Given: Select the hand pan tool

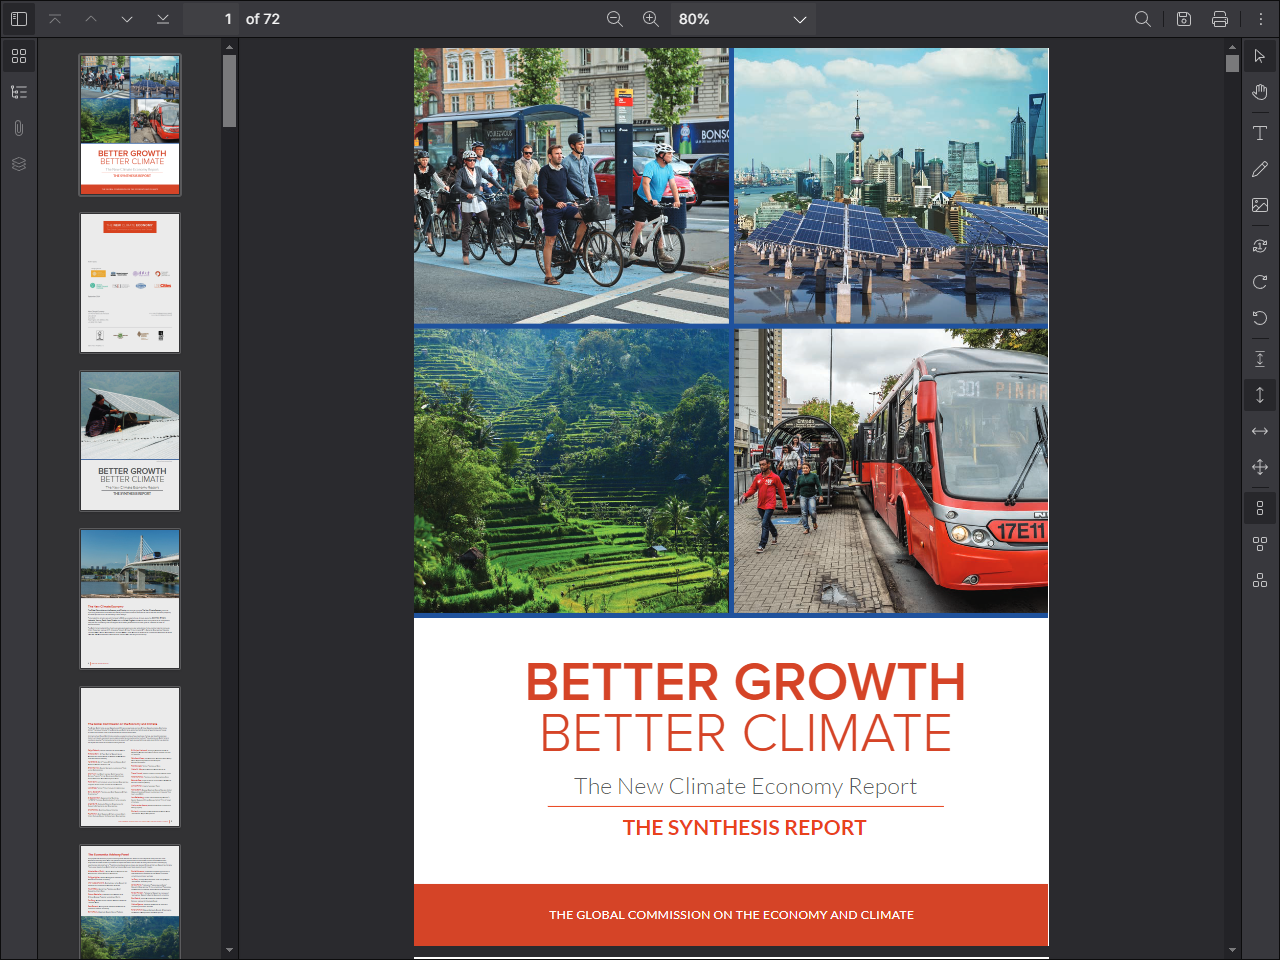Looking at the screenshot, I should (1260, 92).
